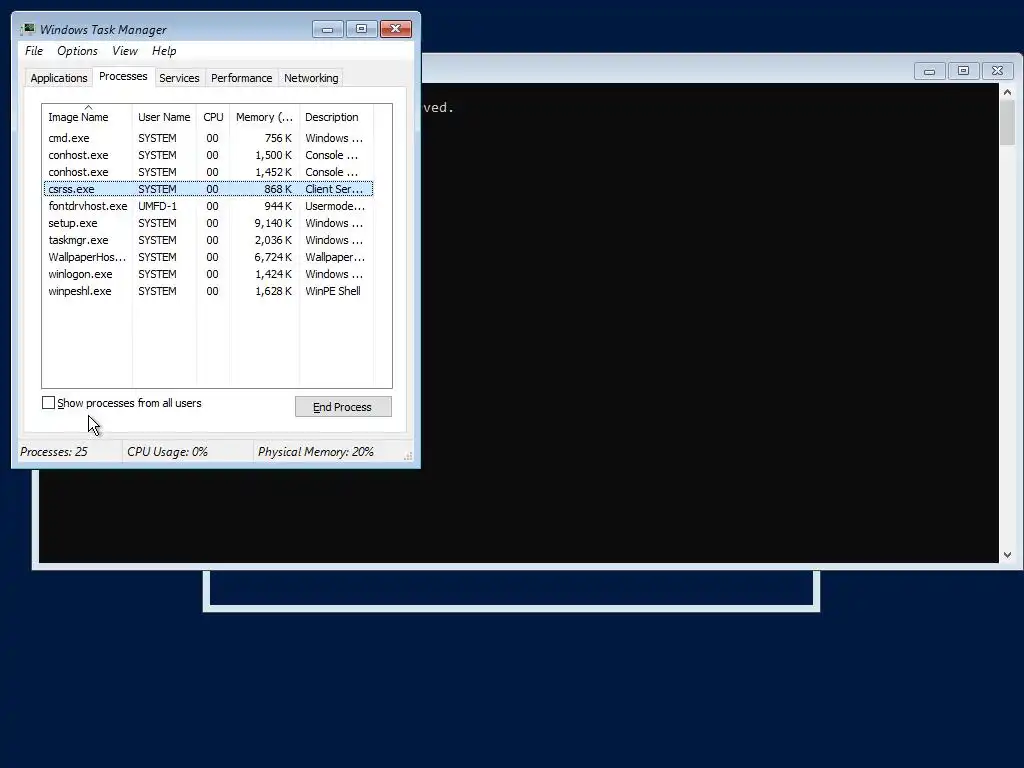
Task: Switch to the Networking tab
Action: tap(312, 78)
